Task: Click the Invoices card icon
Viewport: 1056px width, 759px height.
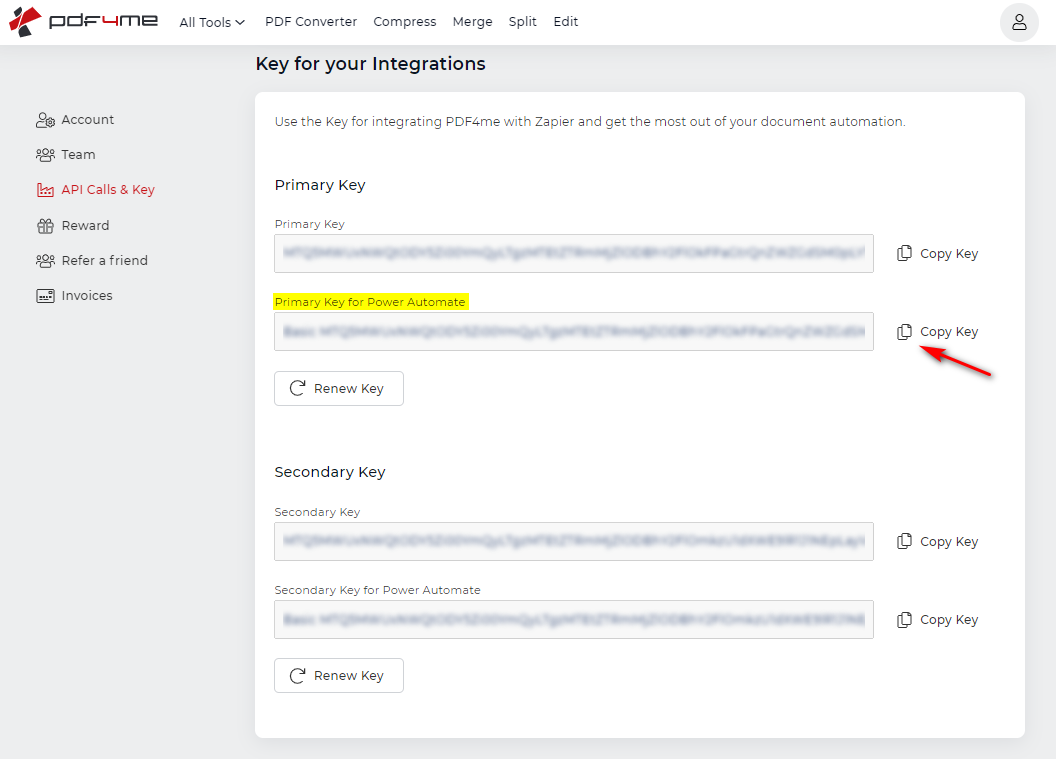Action: [x=45, y=296]
